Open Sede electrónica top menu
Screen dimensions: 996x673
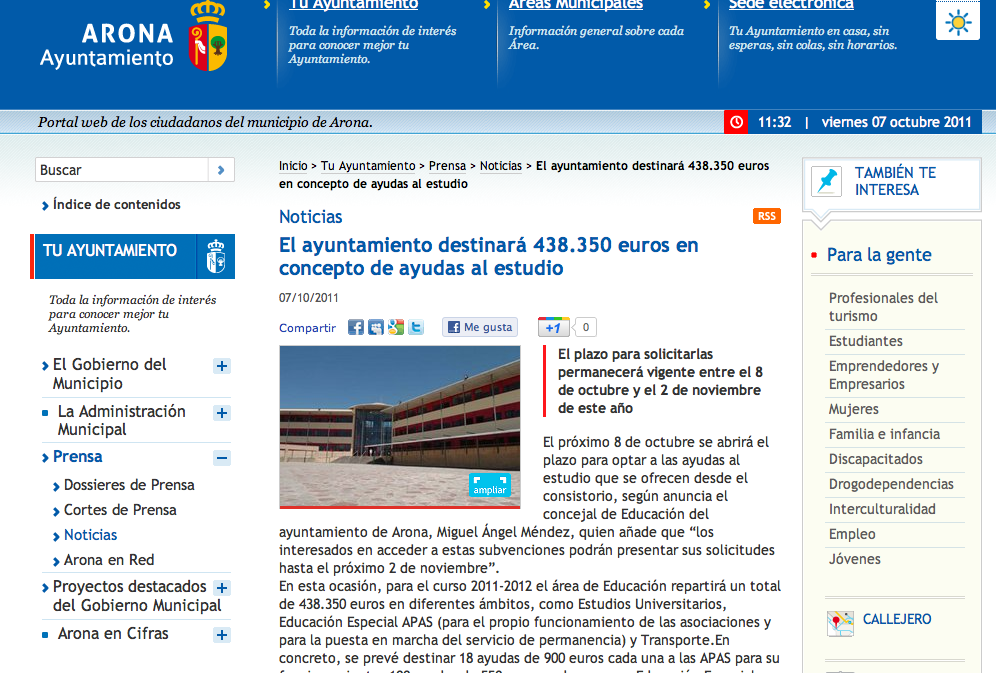pos(790,5)
